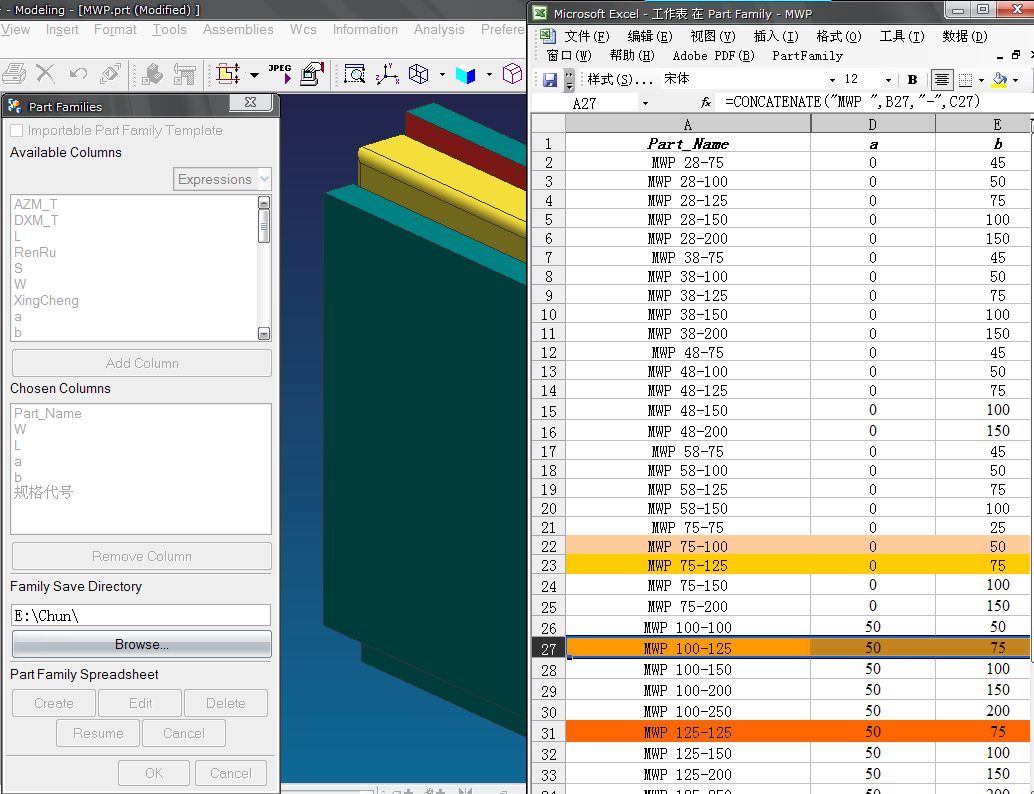1034x794 pixels.
Task: Click the Create spreadsheet button
Action: click(54, 703)
